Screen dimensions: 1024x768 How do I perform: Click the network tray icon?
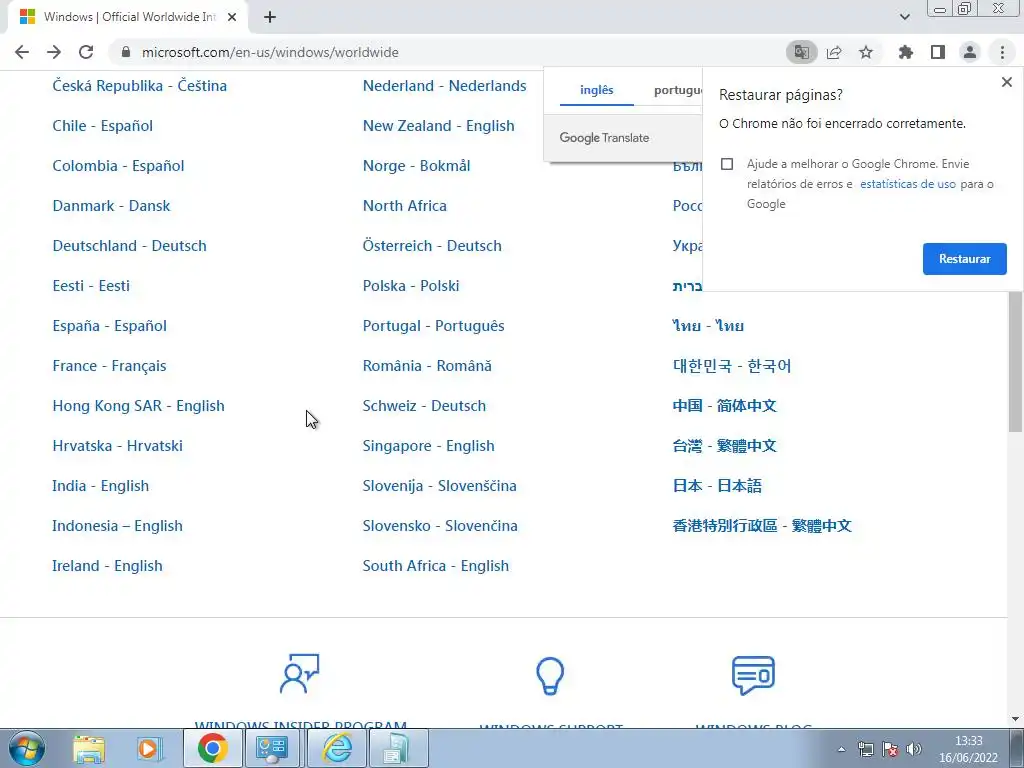[x=866, y=749]
